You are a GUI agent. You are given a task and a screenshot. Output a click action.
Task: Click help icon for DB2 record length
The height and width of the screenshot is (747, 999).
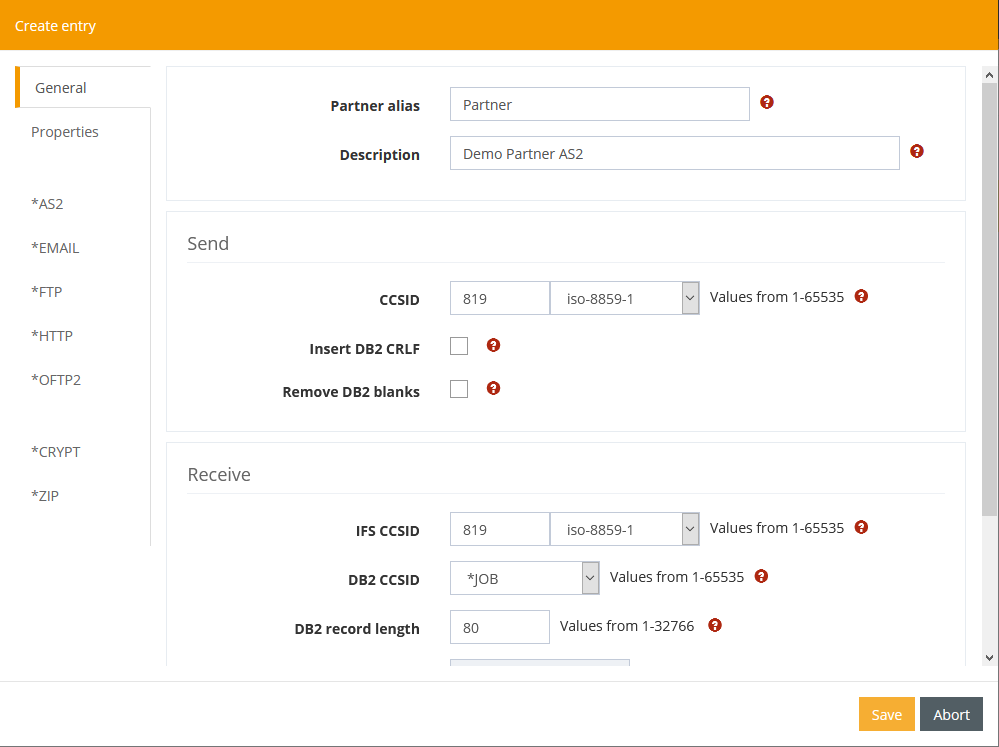pyautogui.click(x=714, y=625)
